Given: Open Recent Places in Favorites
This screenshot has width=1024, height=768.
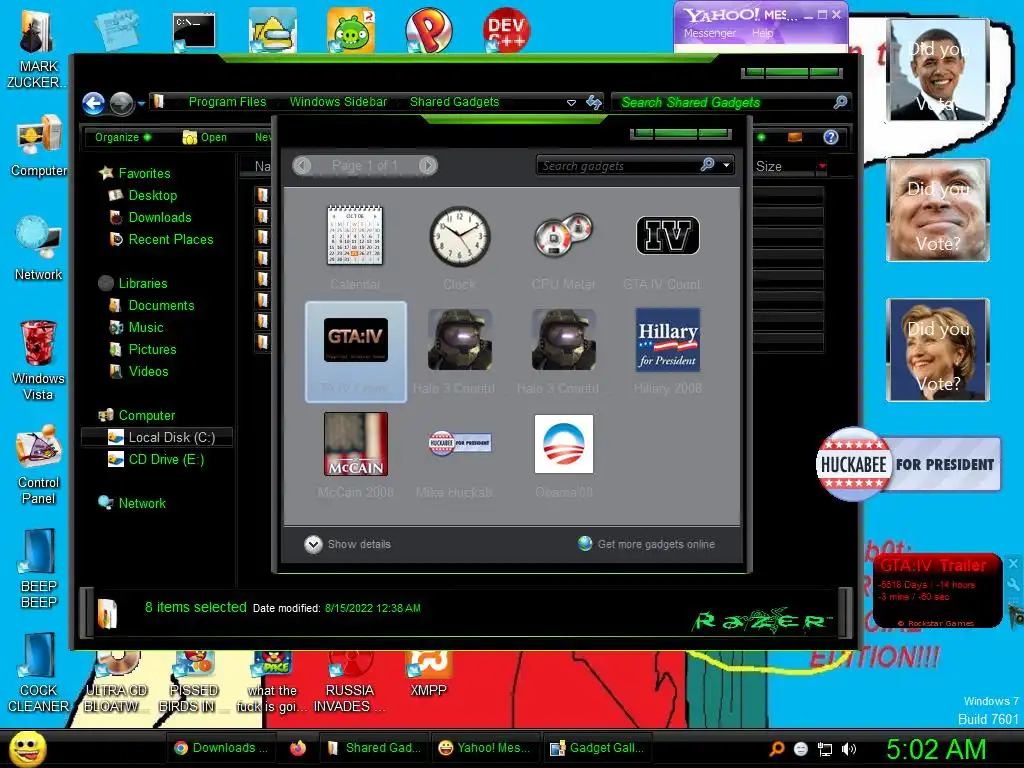Looking at the screenshot, I should click(161, 240).
